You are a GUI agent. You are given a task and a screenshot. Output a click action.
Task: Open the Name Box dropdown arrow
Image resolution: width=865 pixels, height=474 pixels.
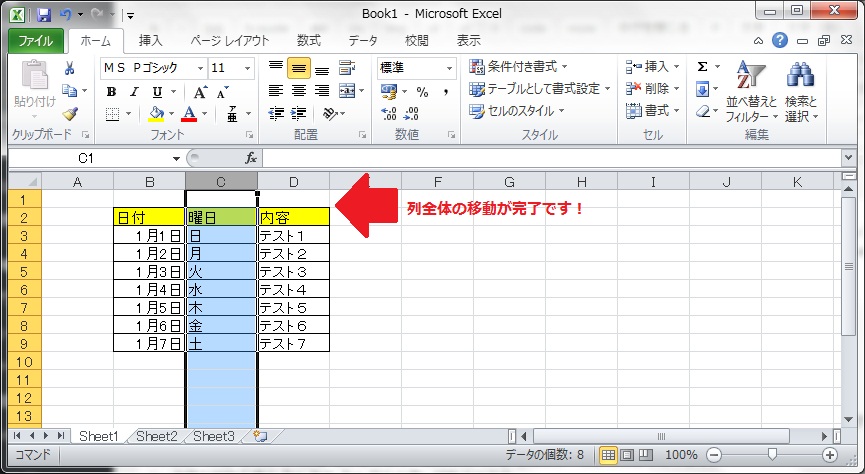tap(176, 159)
